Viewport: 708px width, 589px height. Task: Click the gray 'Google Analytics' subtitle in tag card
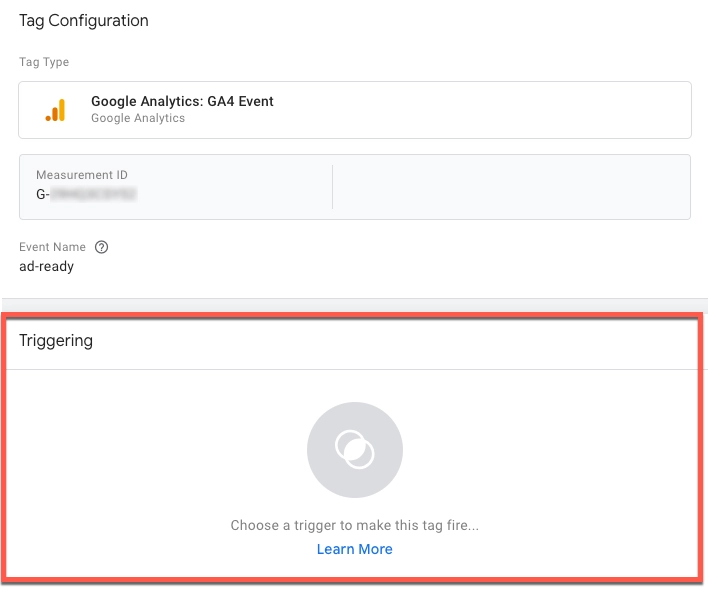138,118
